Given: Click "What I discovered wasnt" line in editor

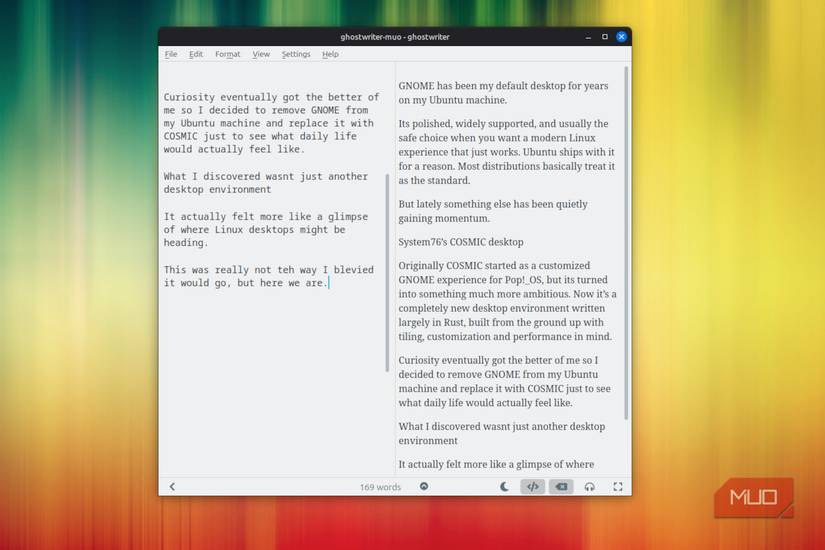Looking at the screenshot, I should pyautogui.click(x=265, y=183).
